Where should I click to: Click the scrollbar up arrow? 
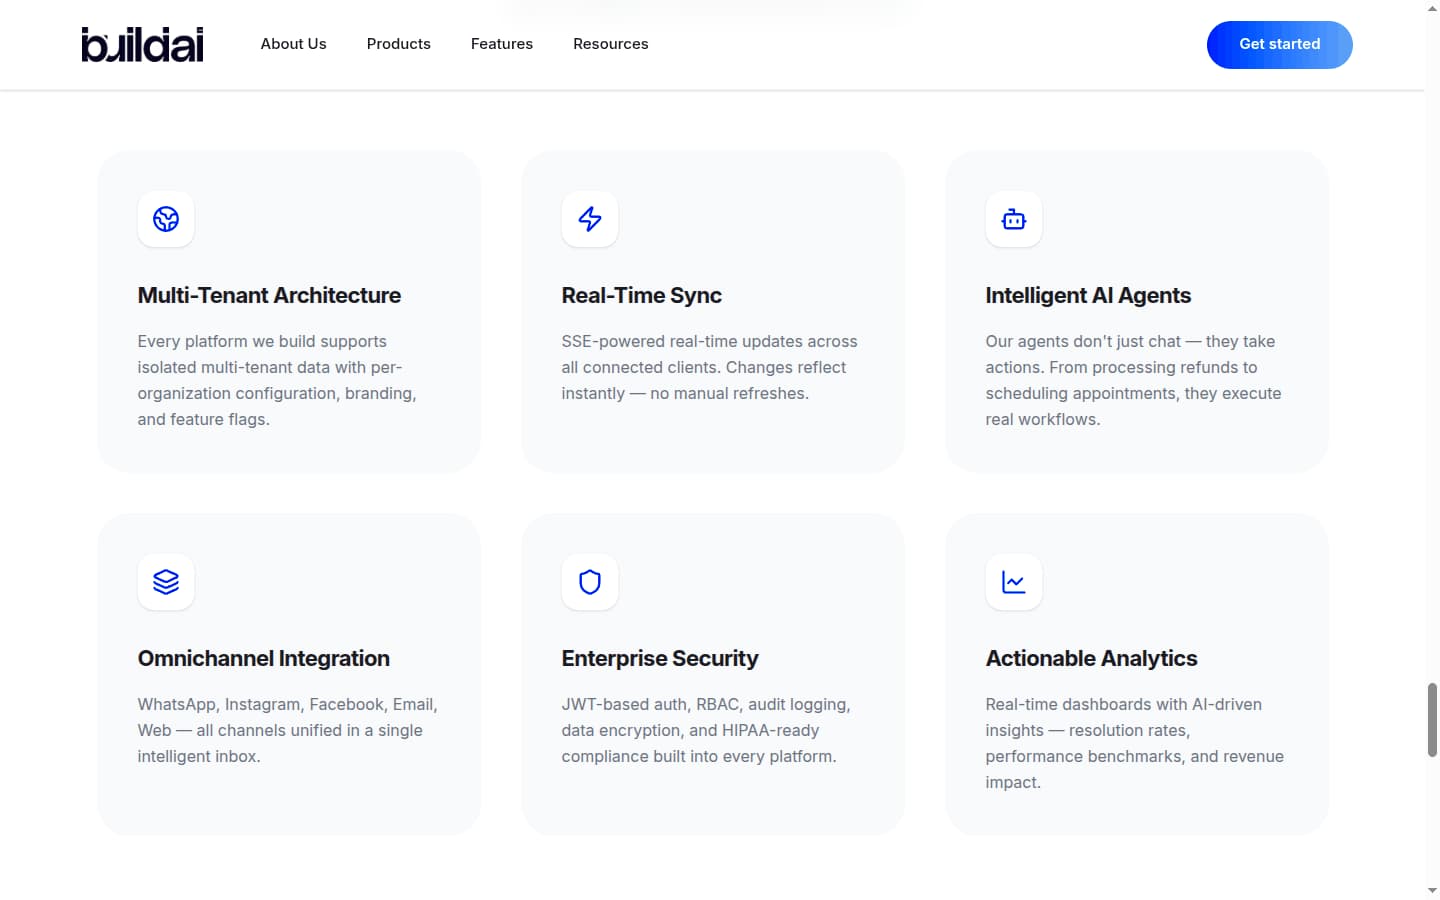click(1432, 8)
